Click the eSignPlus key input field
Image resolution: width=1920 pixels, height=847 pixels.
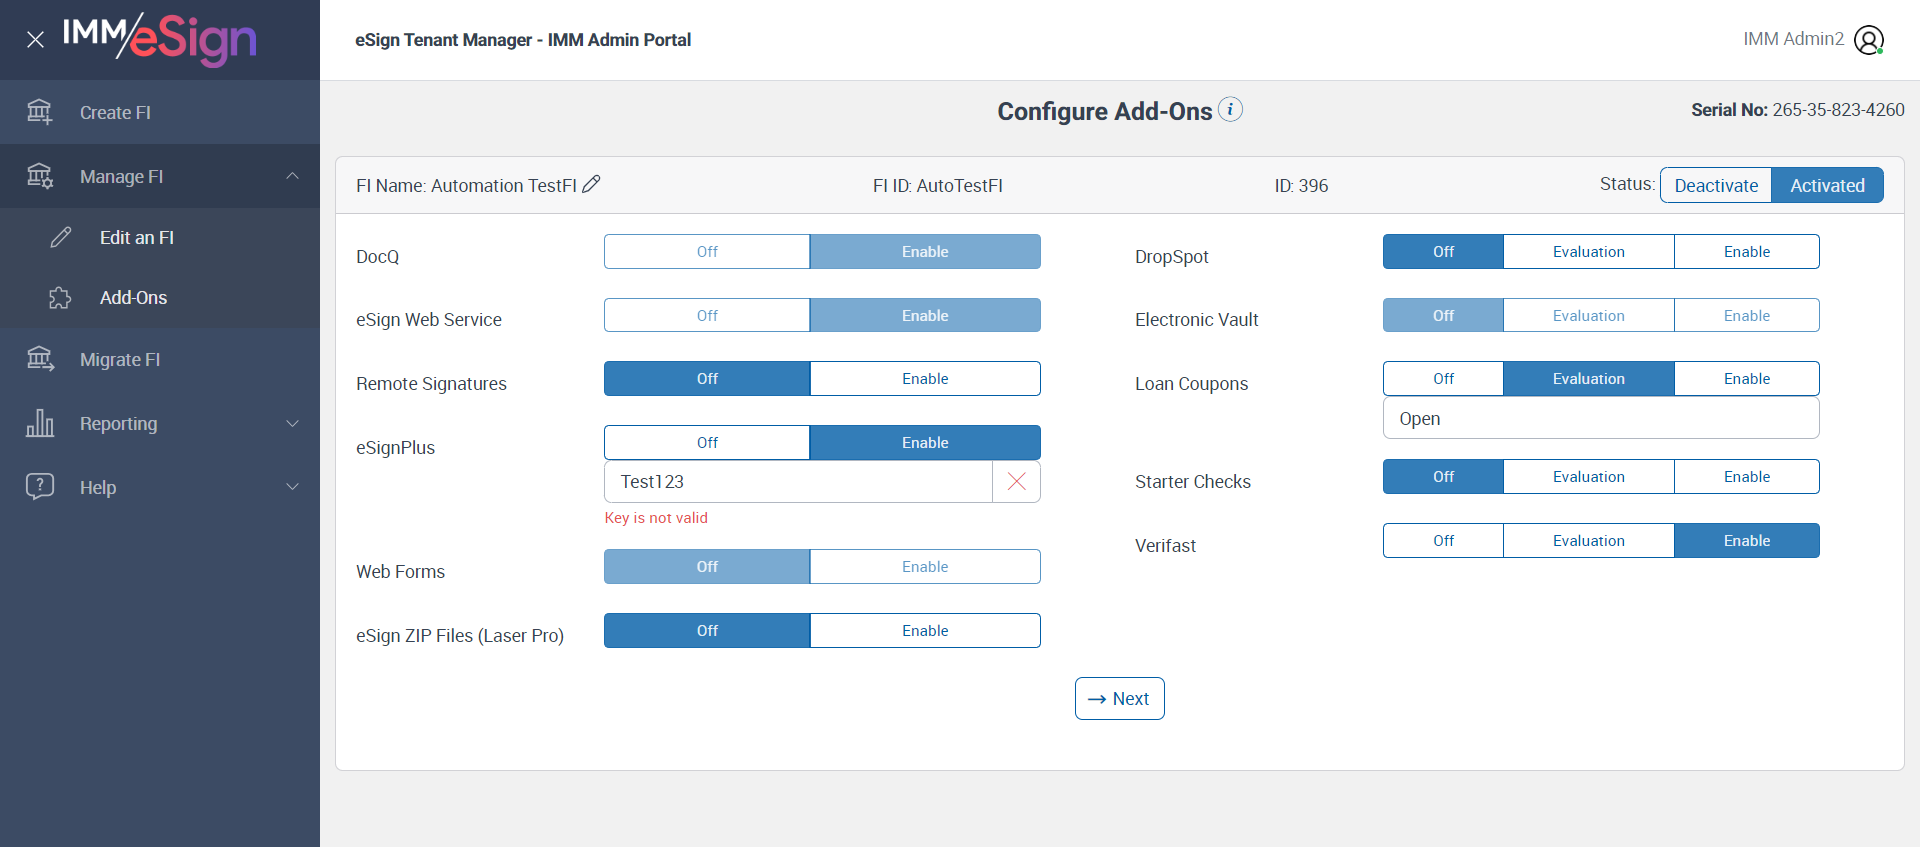click(798, 482)
